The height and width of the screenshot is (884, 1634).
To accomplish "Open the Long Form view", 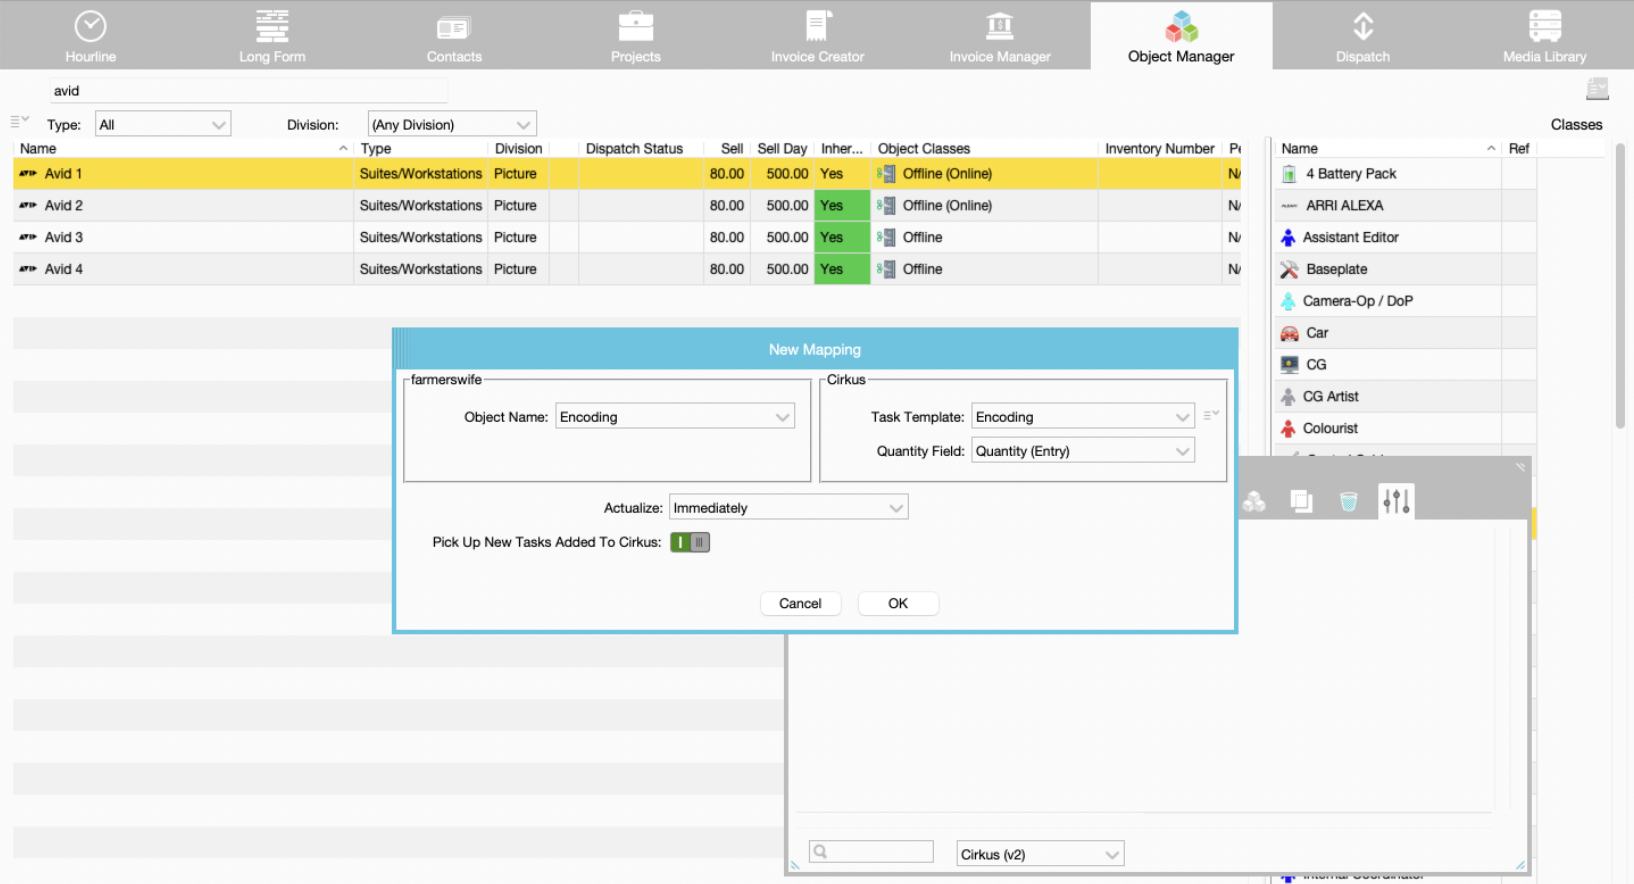I will tap(272, 36).
